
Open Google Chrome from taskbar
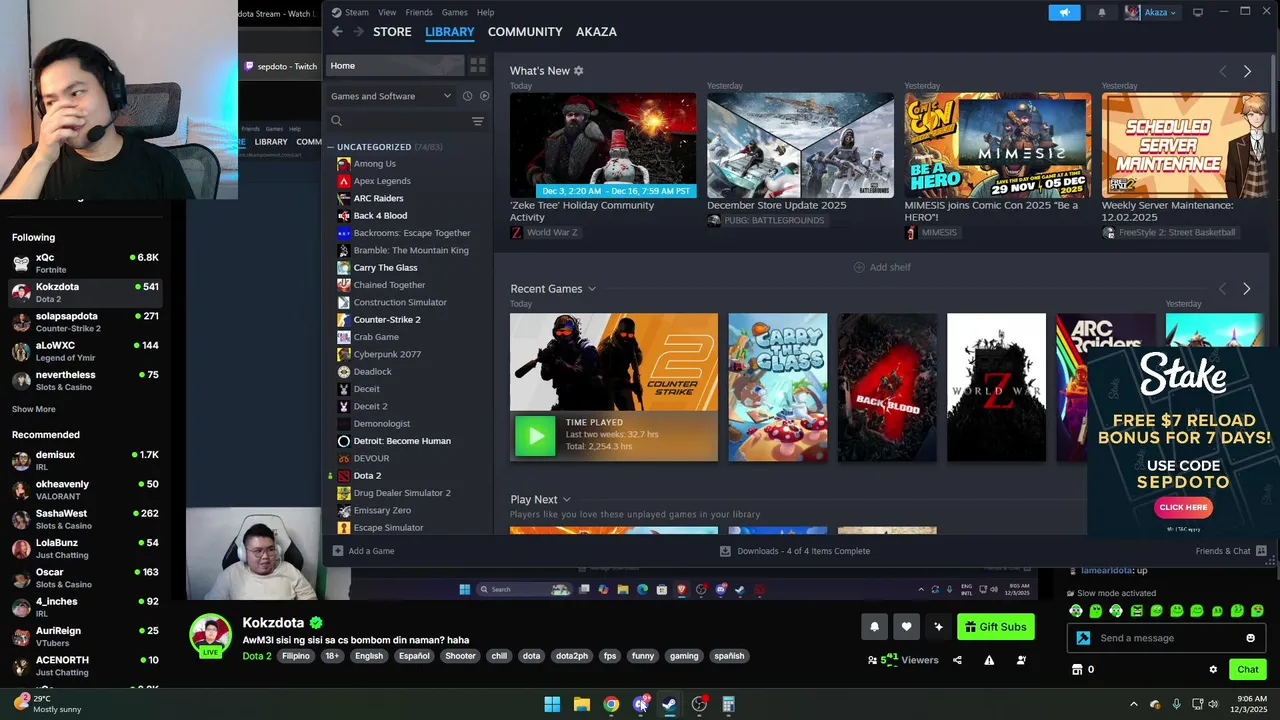click(611, 705)
